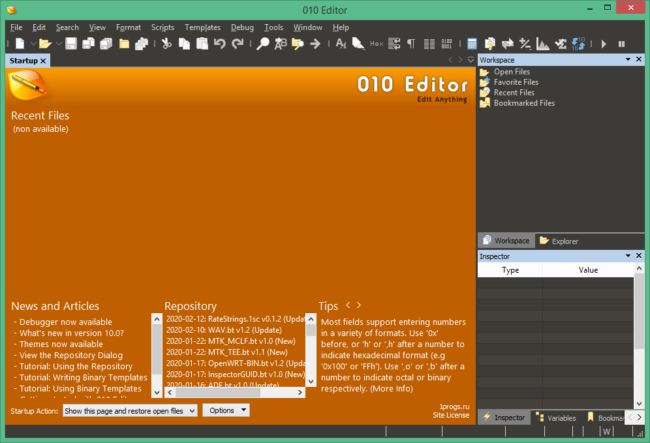
Task: Open 'Debugger now available' article link
Action: 65,322
